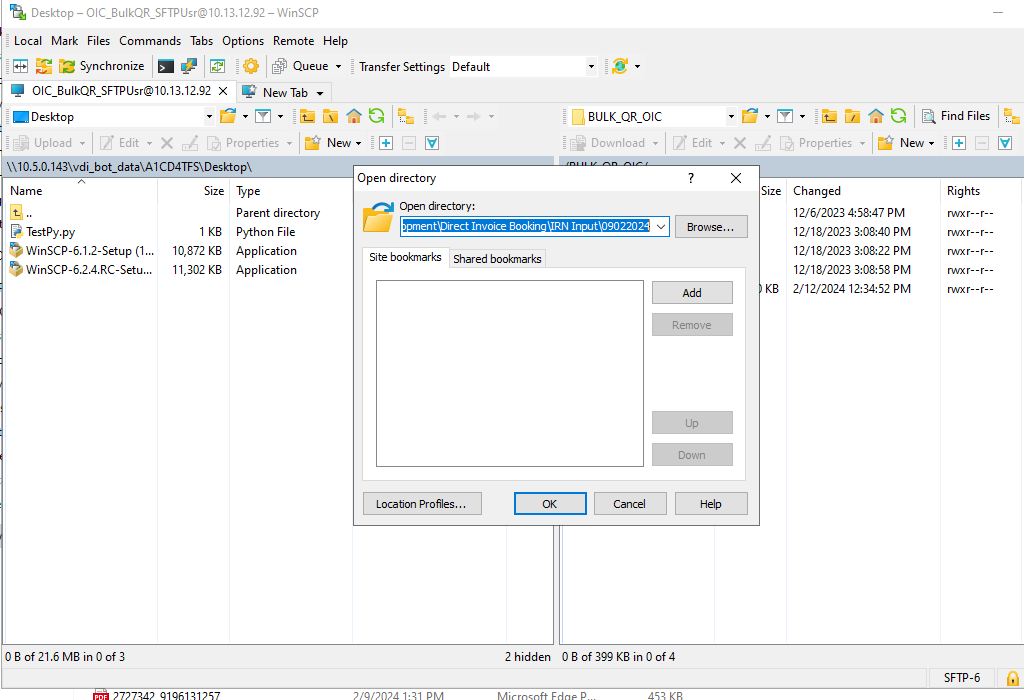Viewport: 1024px width, 700px height.
Task: Go to parent directory in local panel toolbar
Action: tap(307, 116)
